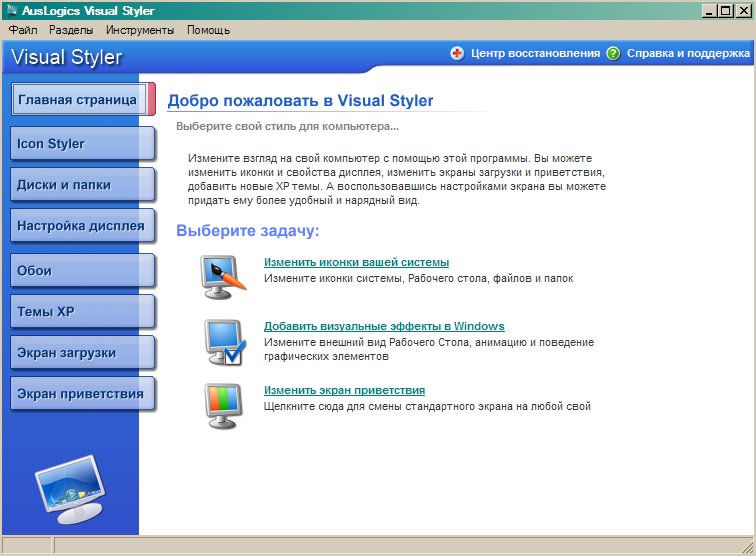This screenshot has width=756, height=556.
Task: Switch to the Обои section
Action: click(x=82, y=271)
